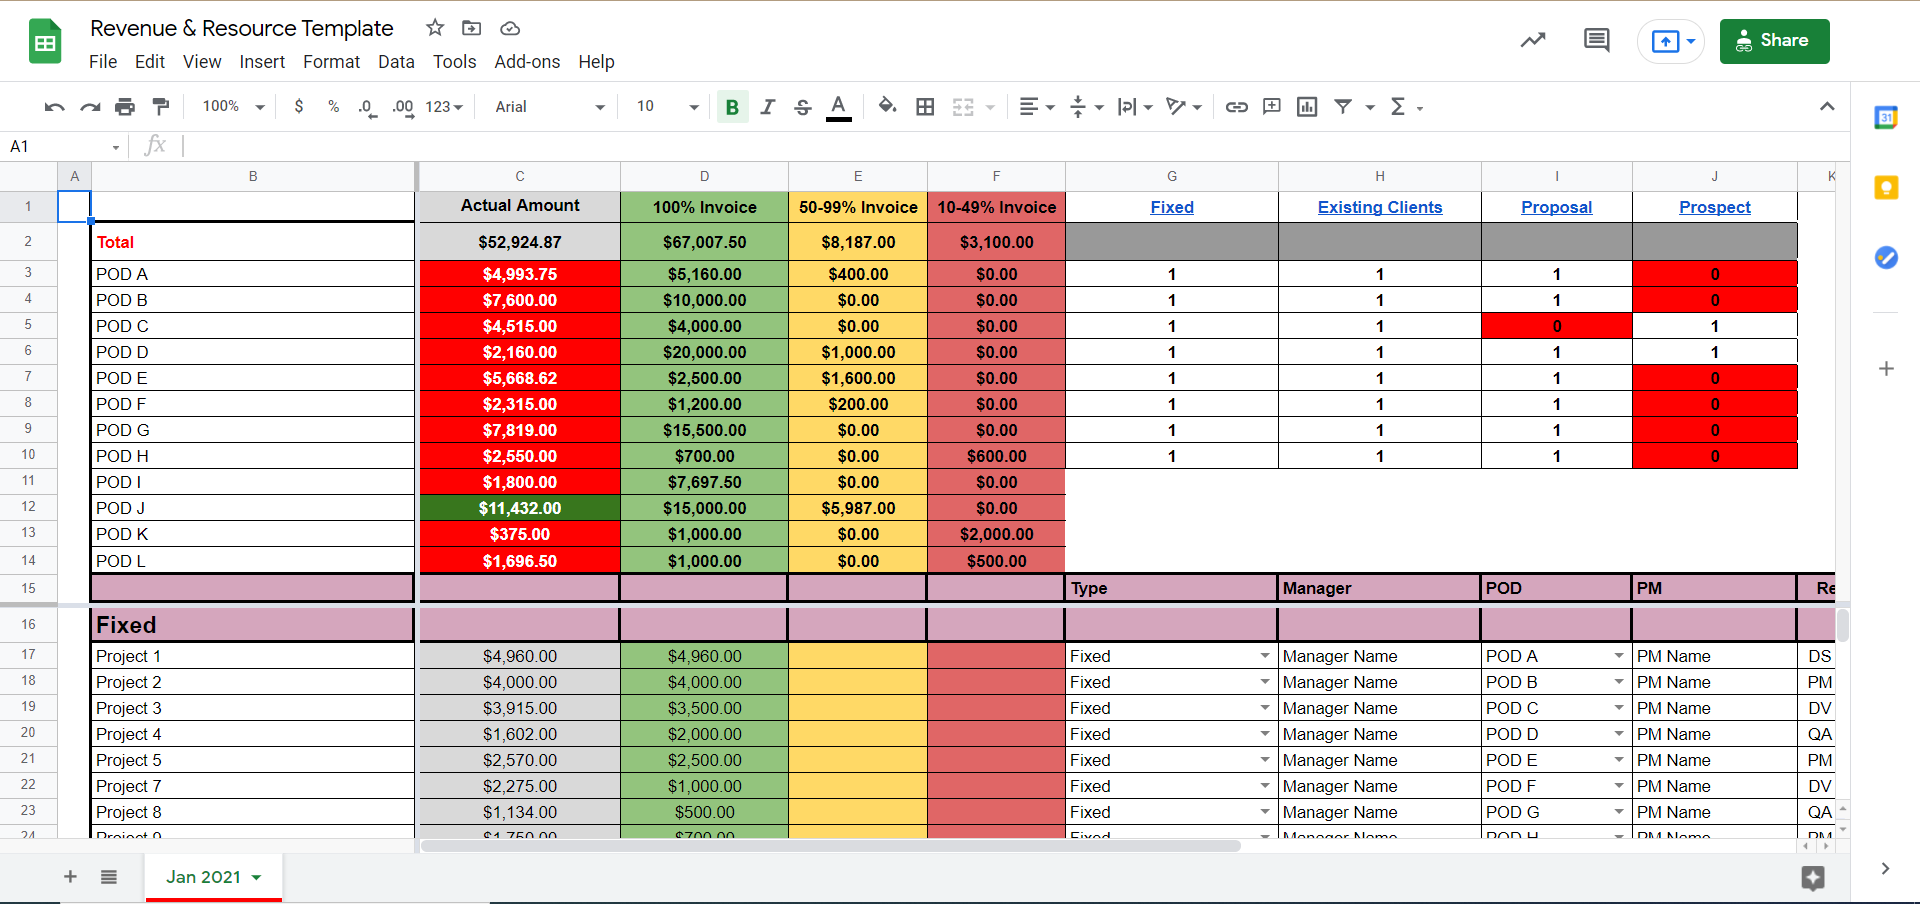Click the Merge cells icon
Viewport: 1920px width, 904px height.
point(963,107)
